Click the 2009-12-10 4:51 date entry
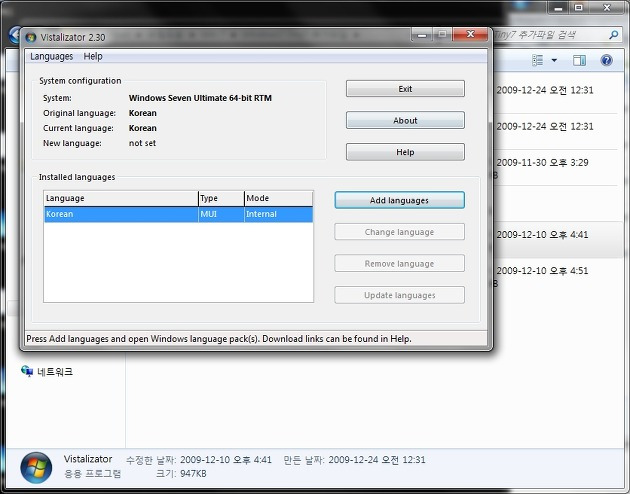 coord(542,271)
